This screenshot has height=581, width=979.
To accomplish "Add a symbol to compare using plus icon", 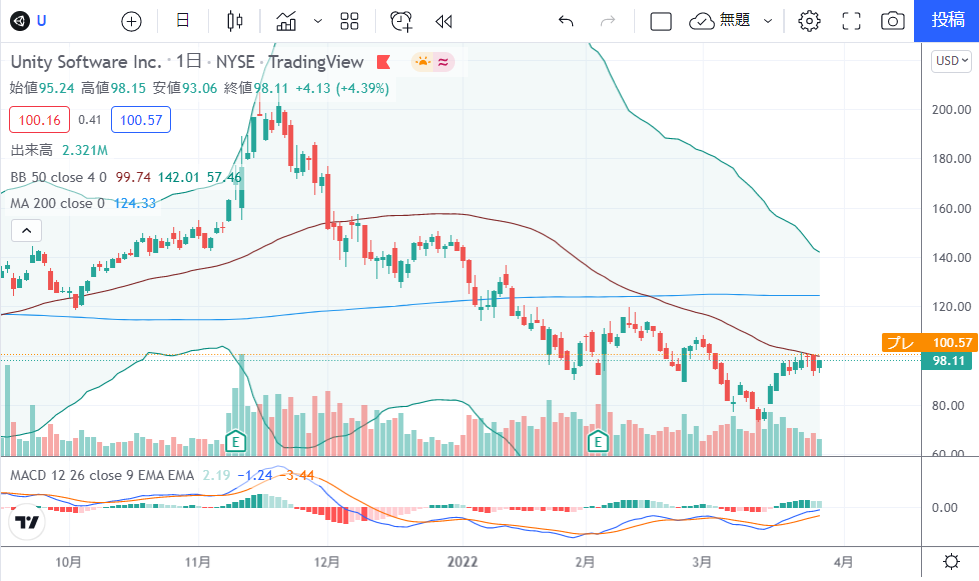I will pos(131,22).
